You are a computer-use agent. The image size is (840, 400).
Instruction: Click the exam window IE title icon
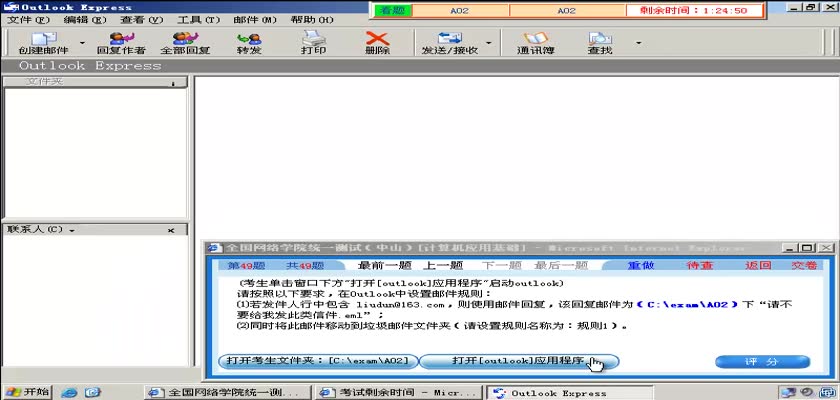point(215,248)
